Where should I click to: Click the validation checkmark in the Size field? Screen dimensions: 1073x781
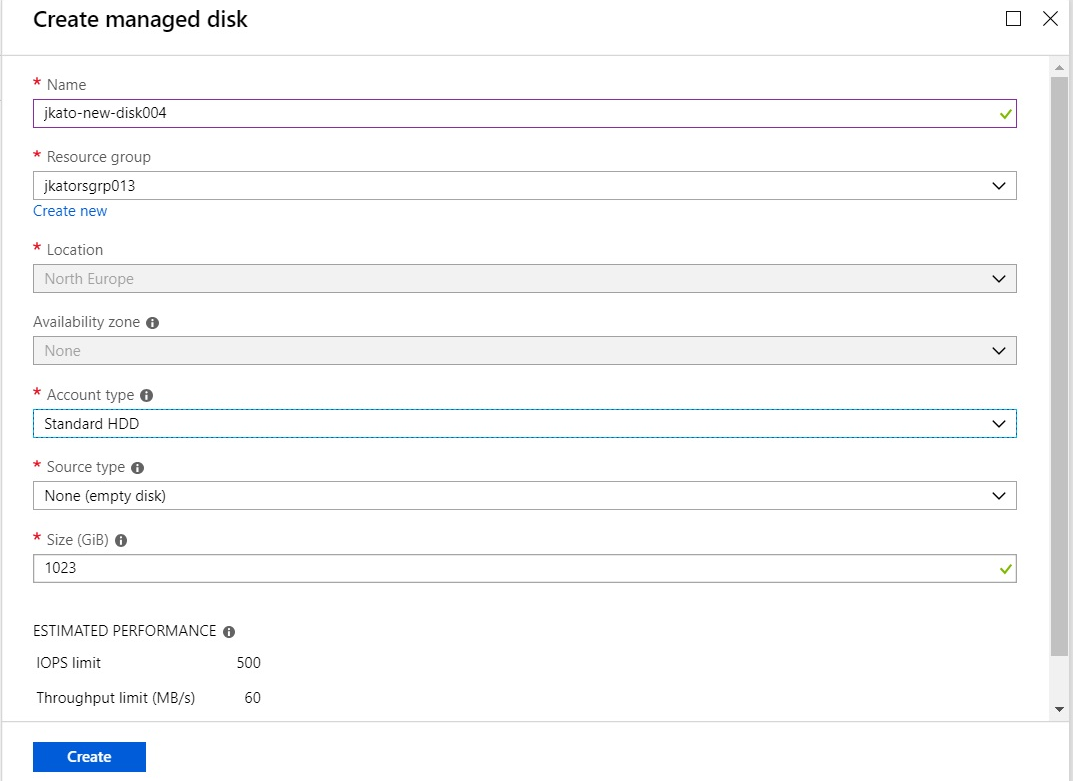(x=1005, y=569)
